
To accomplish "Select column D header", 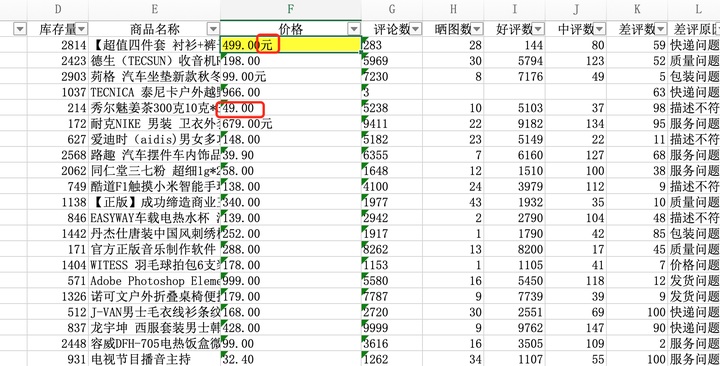I will tap(58, 9).
